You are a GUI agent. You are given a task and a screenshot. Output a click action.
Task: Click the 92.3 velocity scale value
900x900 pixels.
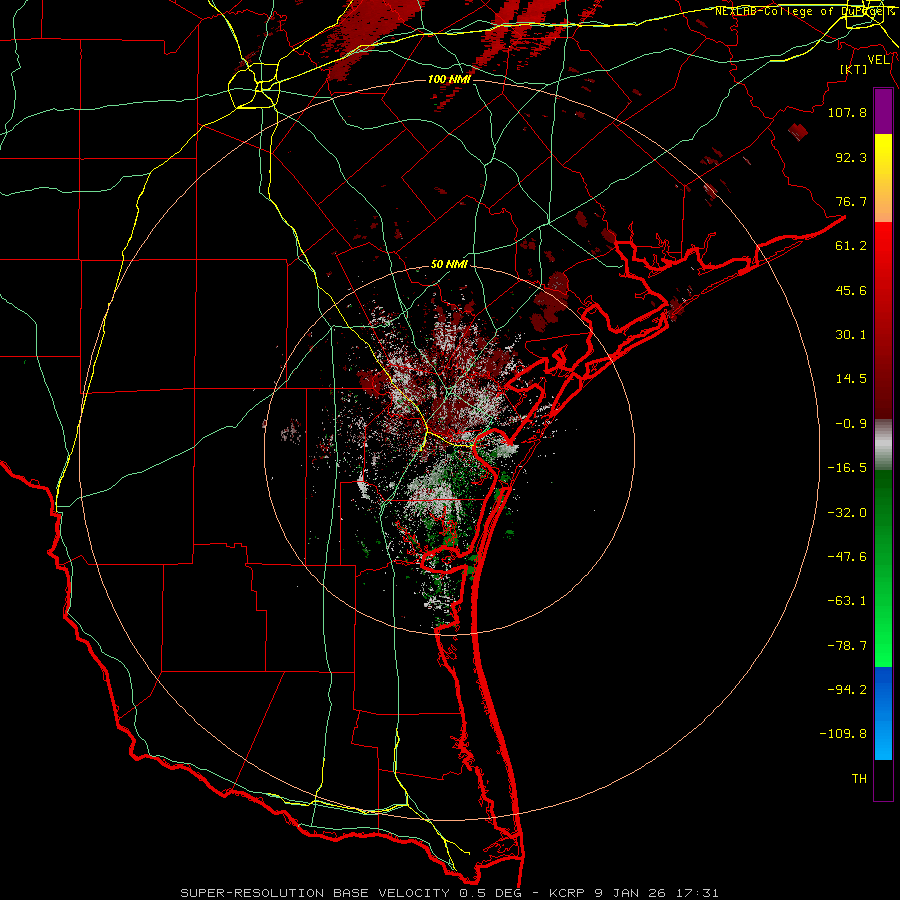coord(851,157)
